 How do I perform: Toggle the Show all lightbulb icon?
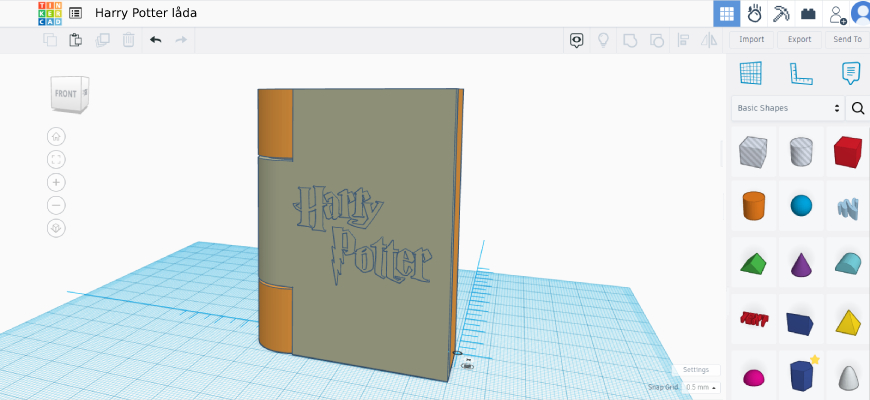click(x=603, y=40)
